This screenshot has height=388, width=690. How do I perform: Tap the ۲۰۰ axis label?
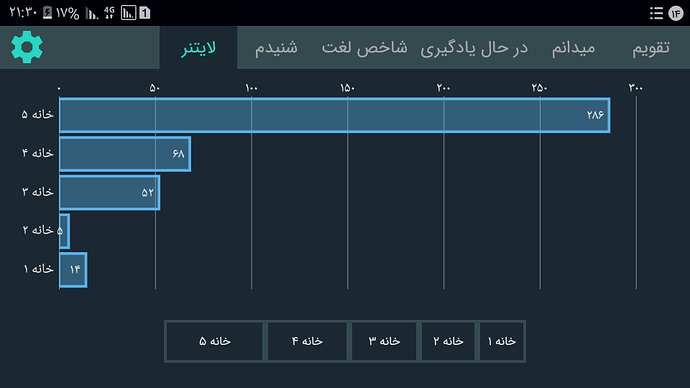point(444,88)
